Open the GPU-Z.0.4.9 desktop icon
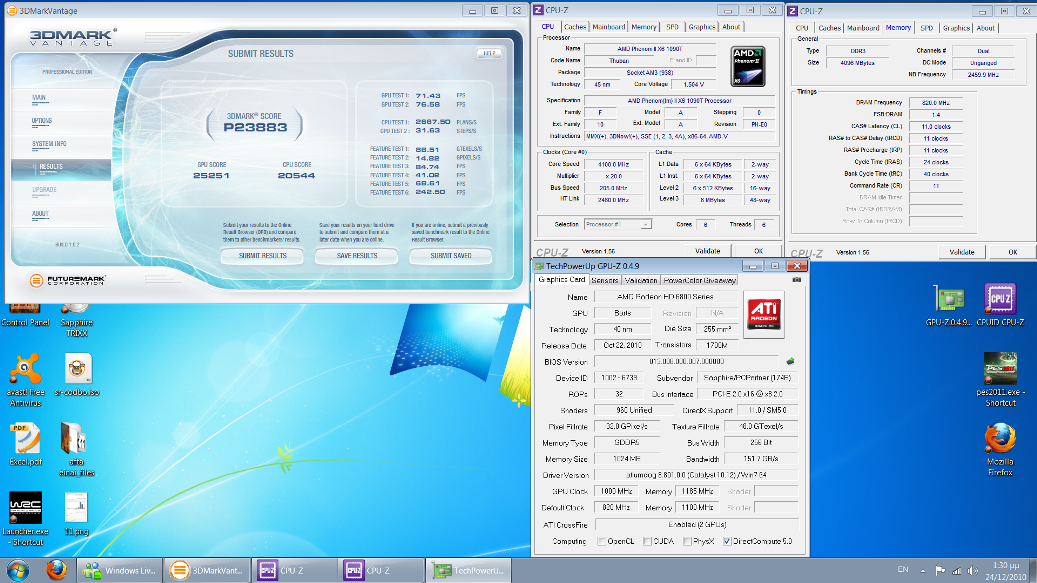This screenshot has height=583, width=1037. [x=948, y=306]
